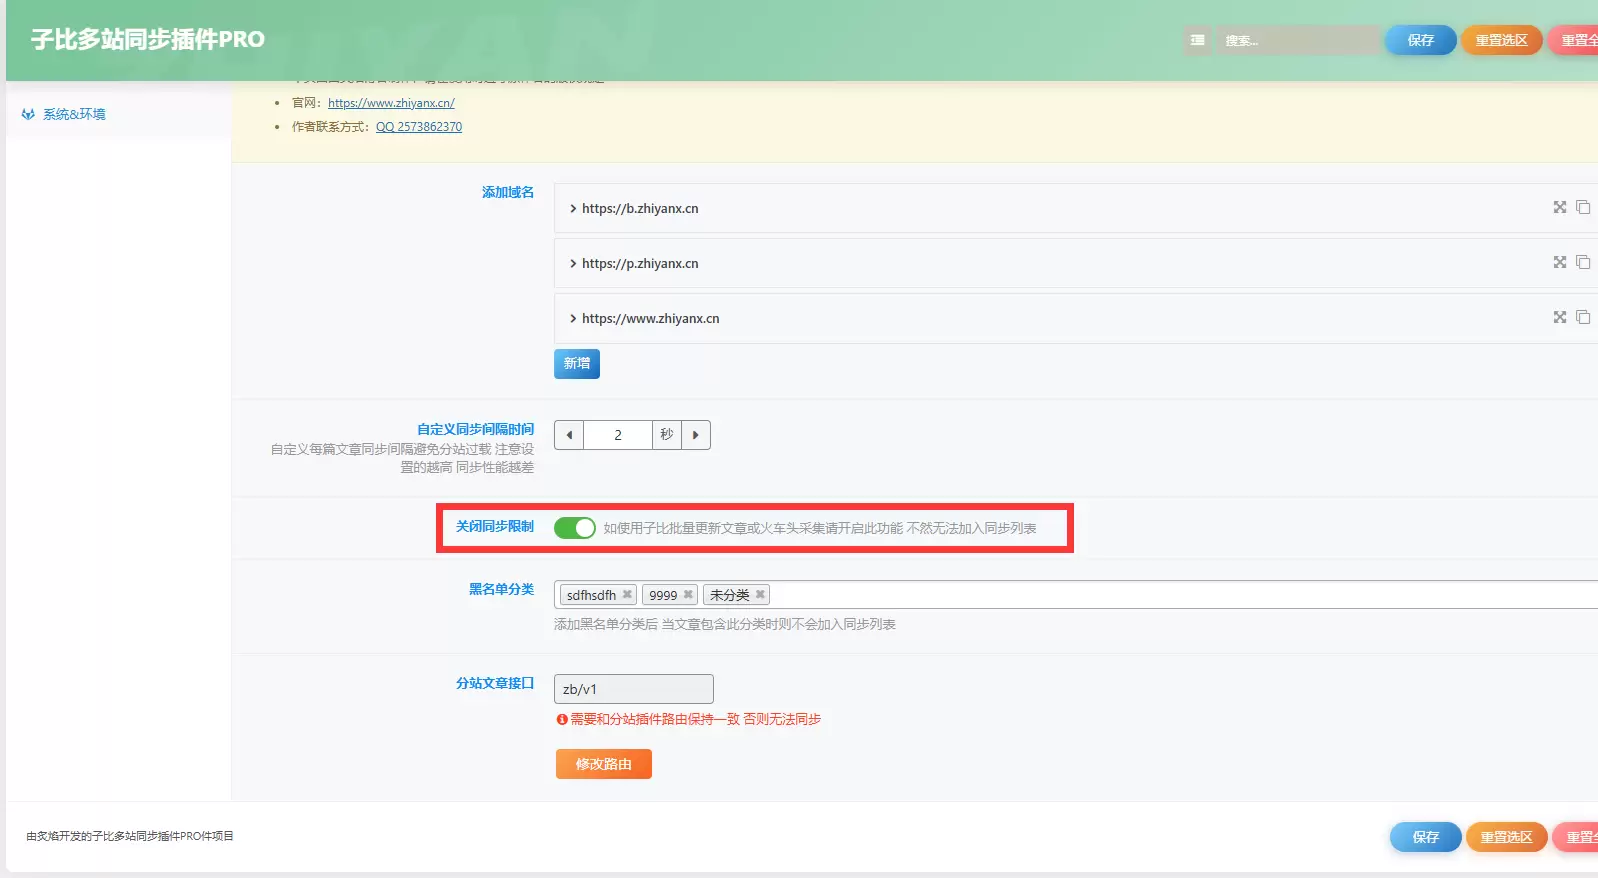Click the 黑名单分类 label
1598x878 pixels.
tap(502, 589)
